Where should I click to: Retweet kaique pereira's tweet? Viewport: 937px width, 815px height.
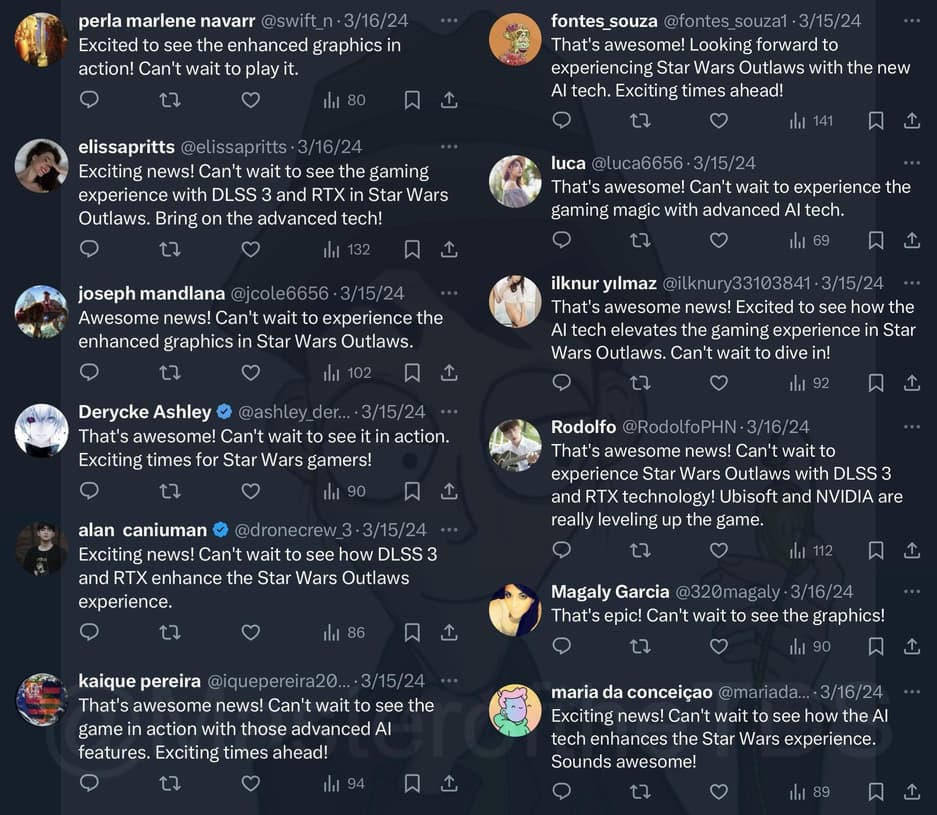(x=170, y=783)
